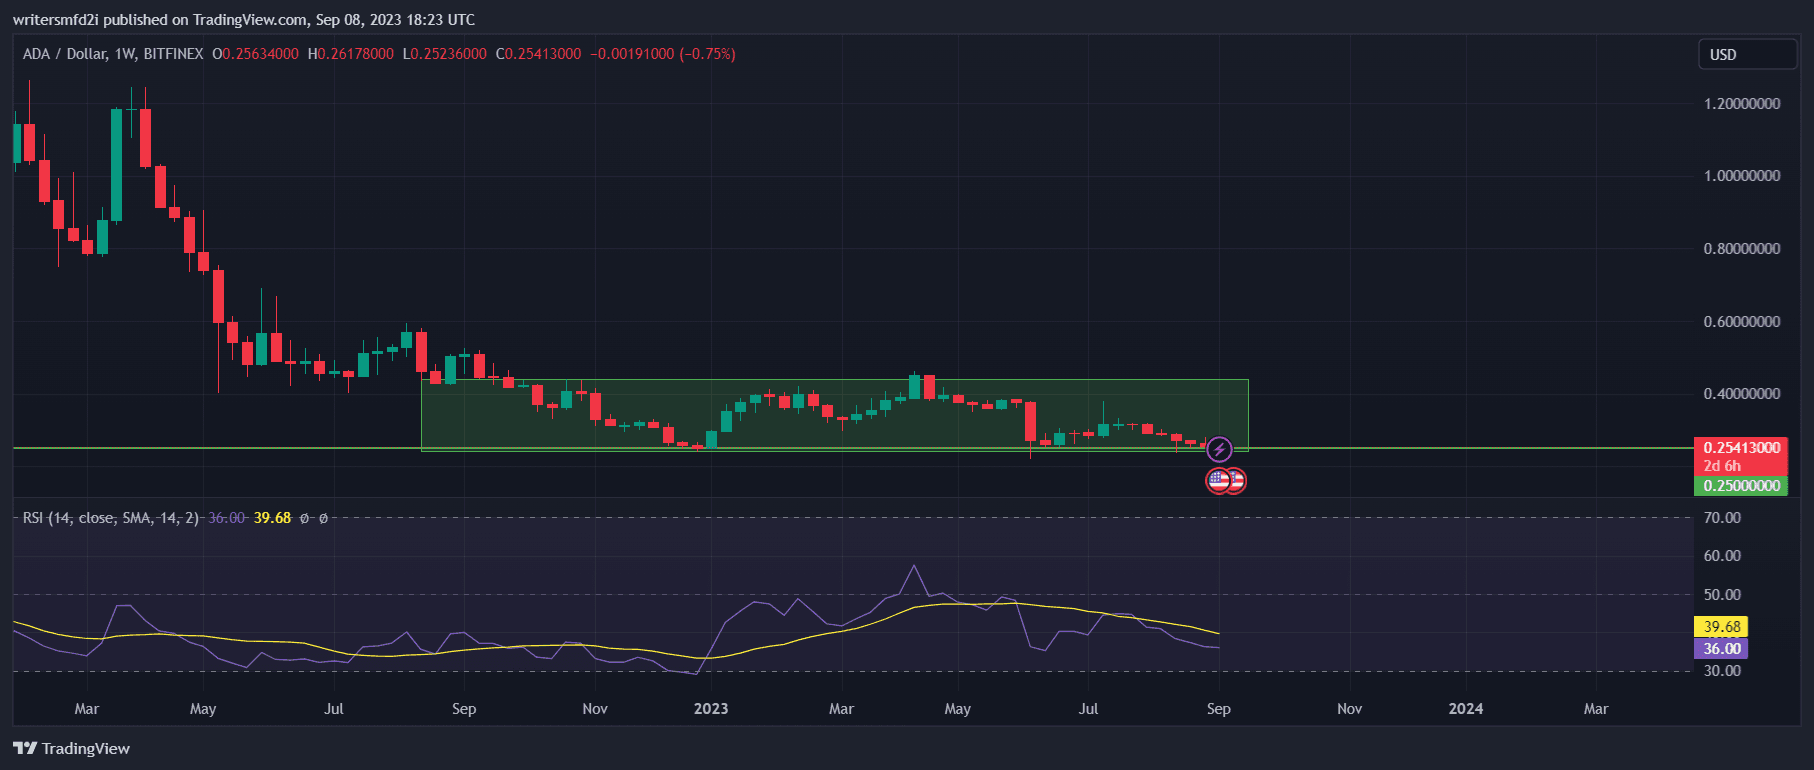Click the red current price label 0.25413000

coord(1741,448)
